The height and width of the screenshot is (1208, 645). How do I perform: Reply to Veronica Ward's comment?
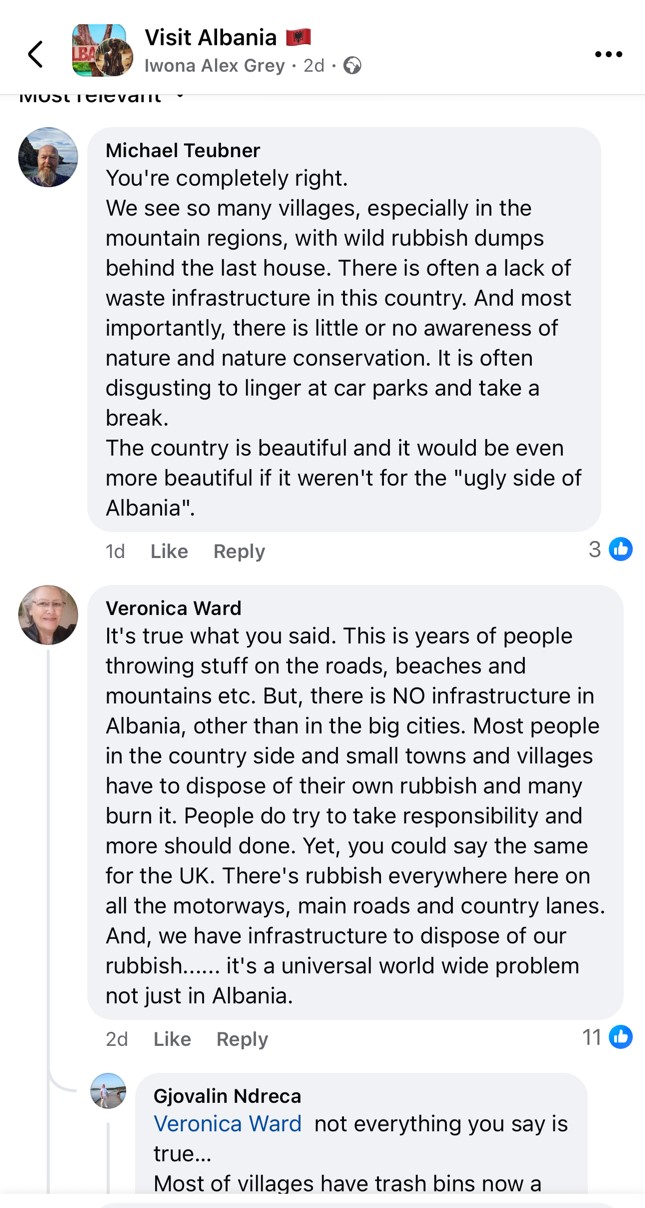(242, 1039)
